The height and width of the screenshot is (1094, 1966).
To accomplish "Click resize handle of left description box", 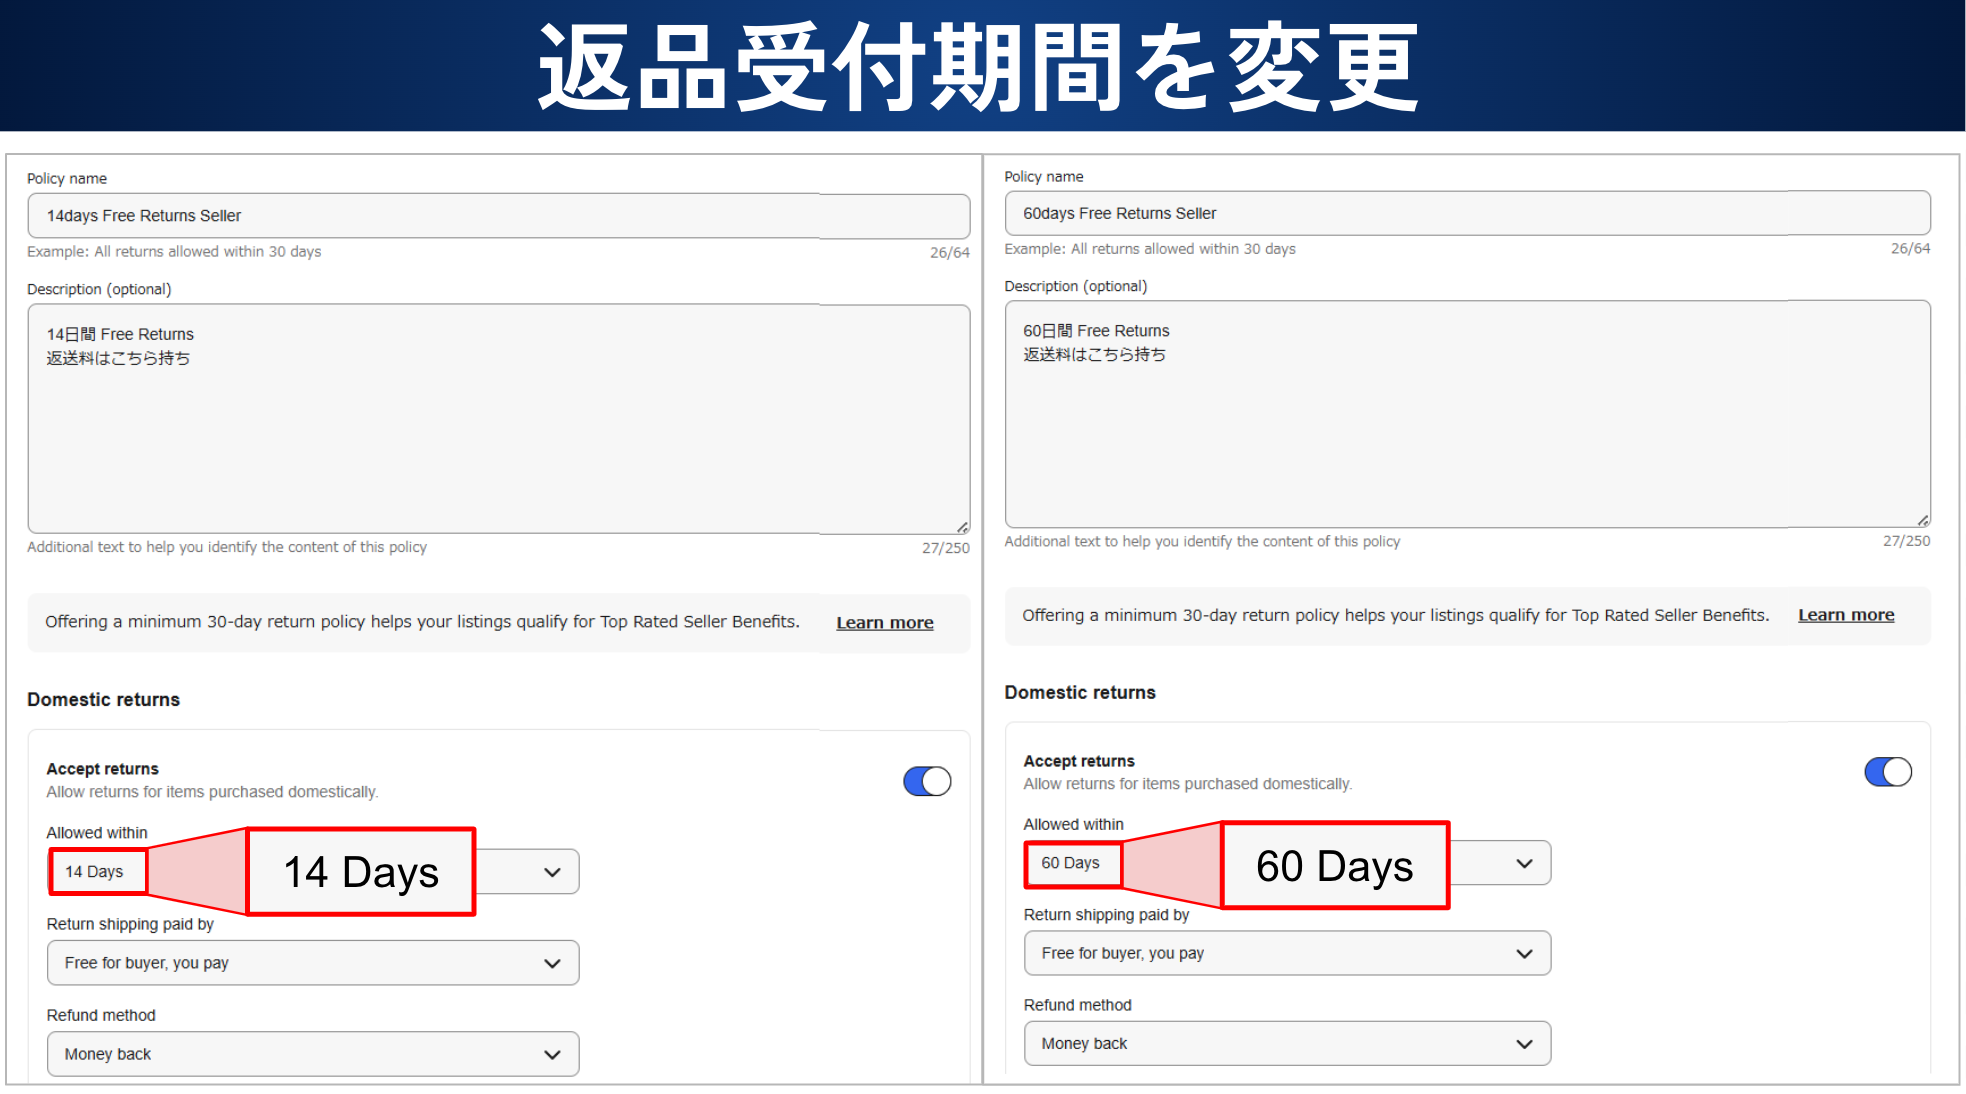I will [962, 527].
